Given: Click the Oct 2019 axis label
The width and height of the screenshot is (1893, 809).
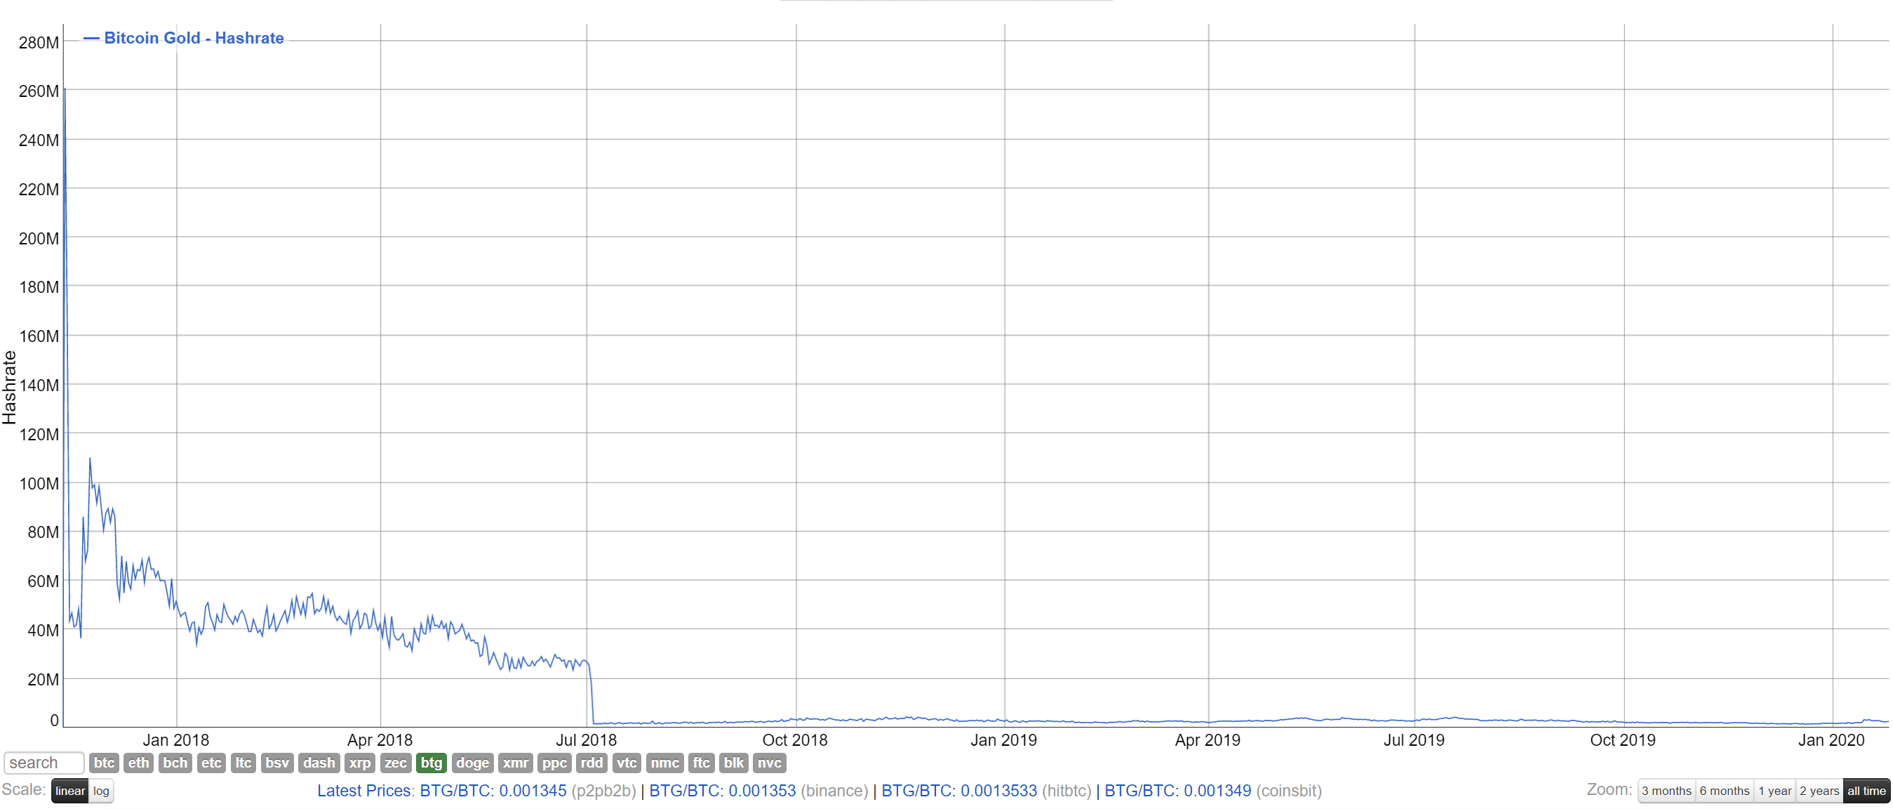Looking at the screenshot, I should [1623, 740].
